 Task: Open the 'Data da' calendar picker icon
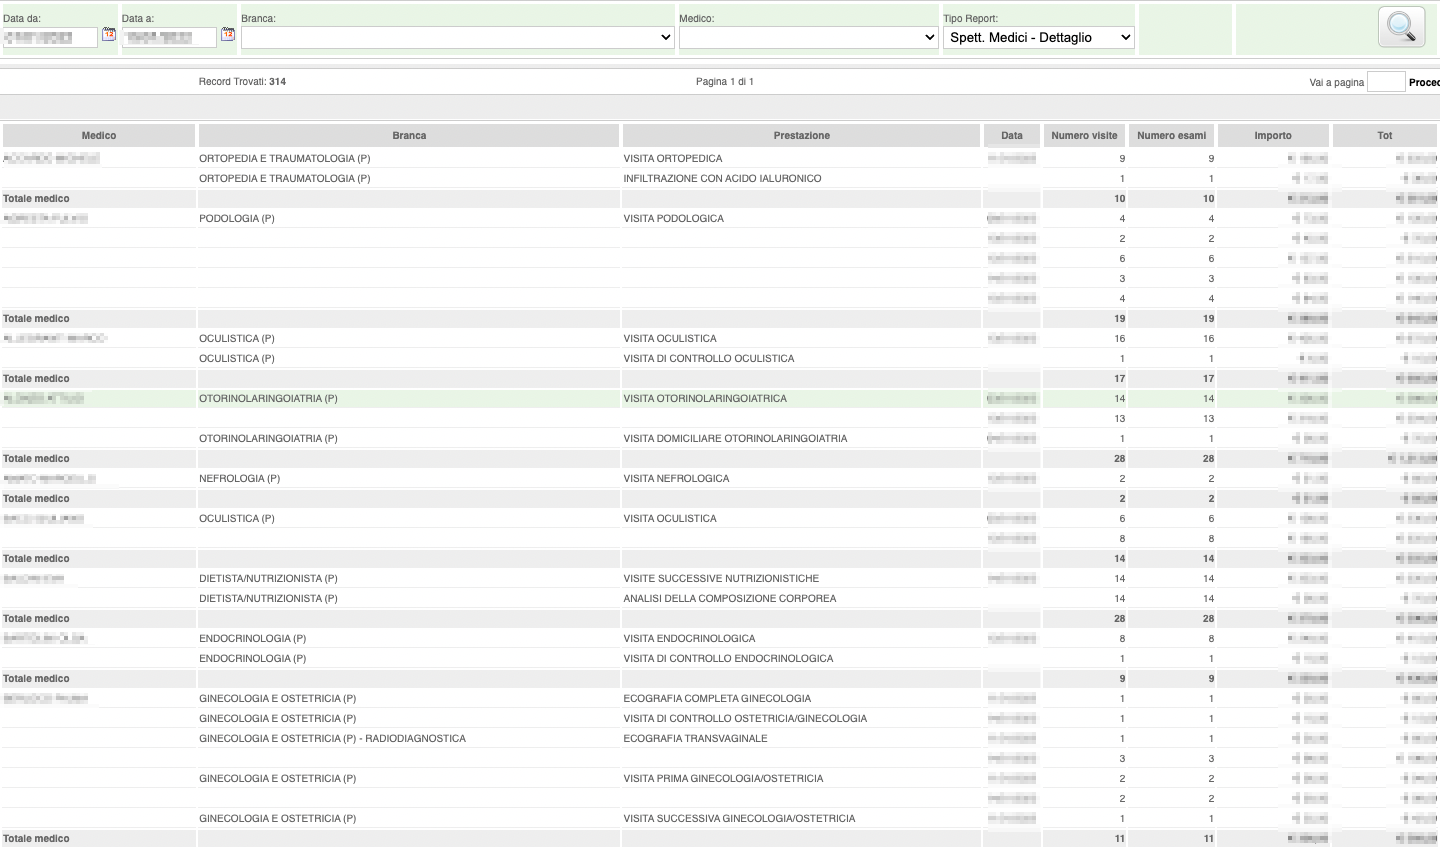coord(109,34)
